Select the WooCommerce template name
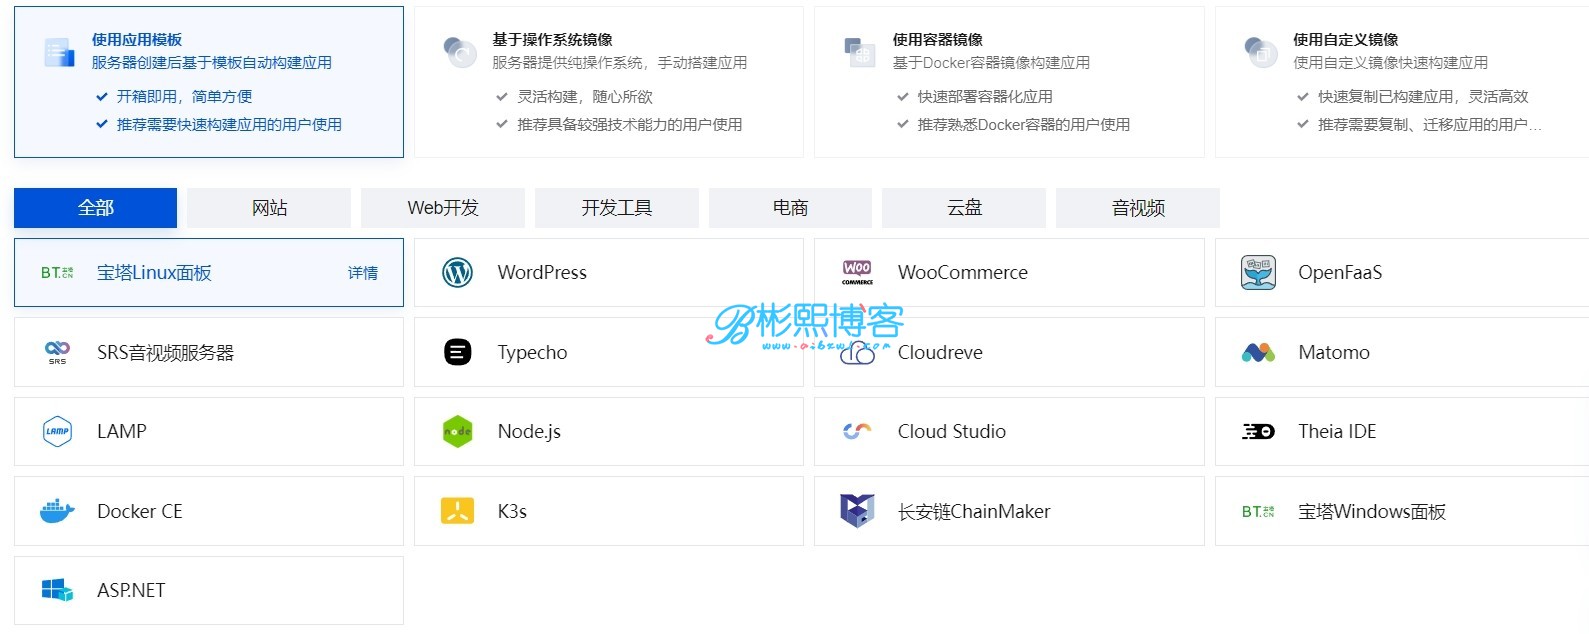This screenshot has width=1589, height=634. (x=963, y=272)
